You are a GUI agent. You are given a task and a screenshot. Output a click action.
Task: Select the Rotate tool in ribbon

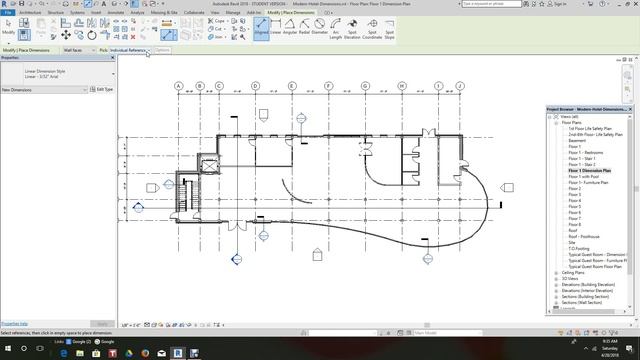point(92,35)
